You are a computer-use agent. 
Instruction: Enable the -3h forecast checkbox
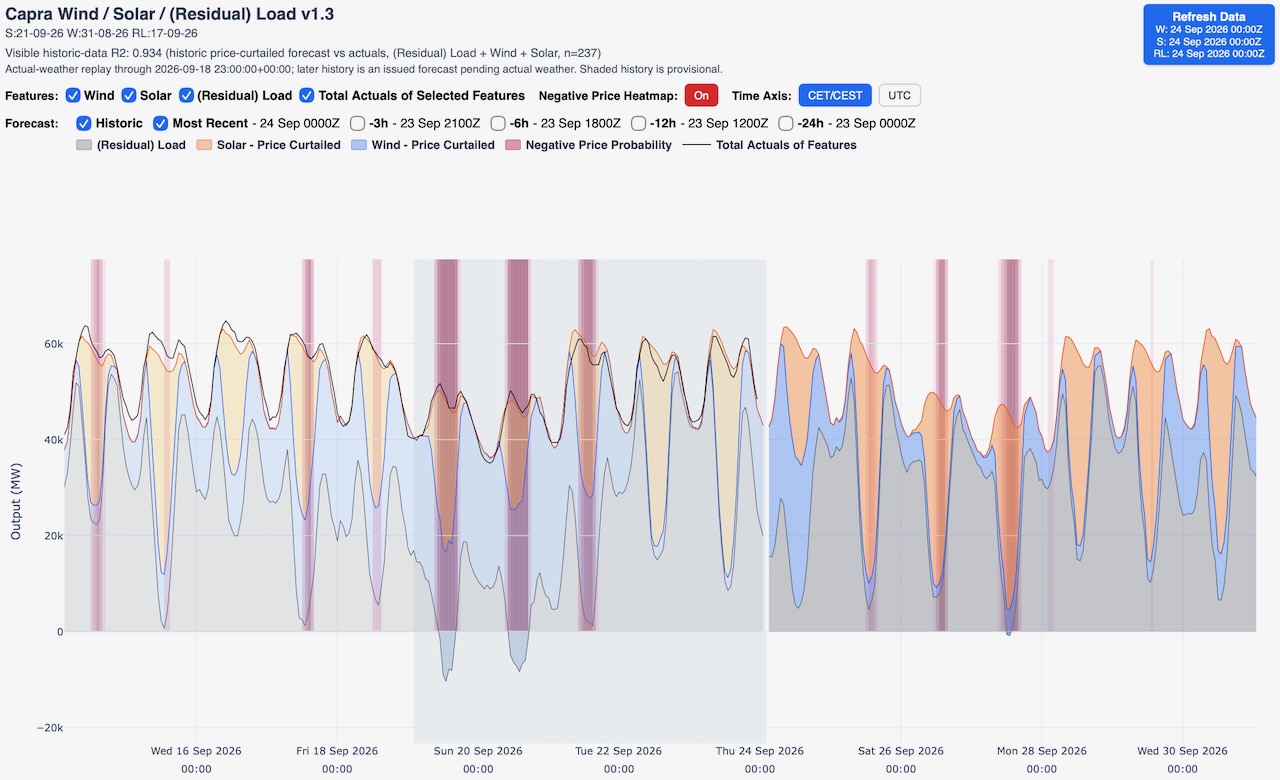(x=358, y=124)
